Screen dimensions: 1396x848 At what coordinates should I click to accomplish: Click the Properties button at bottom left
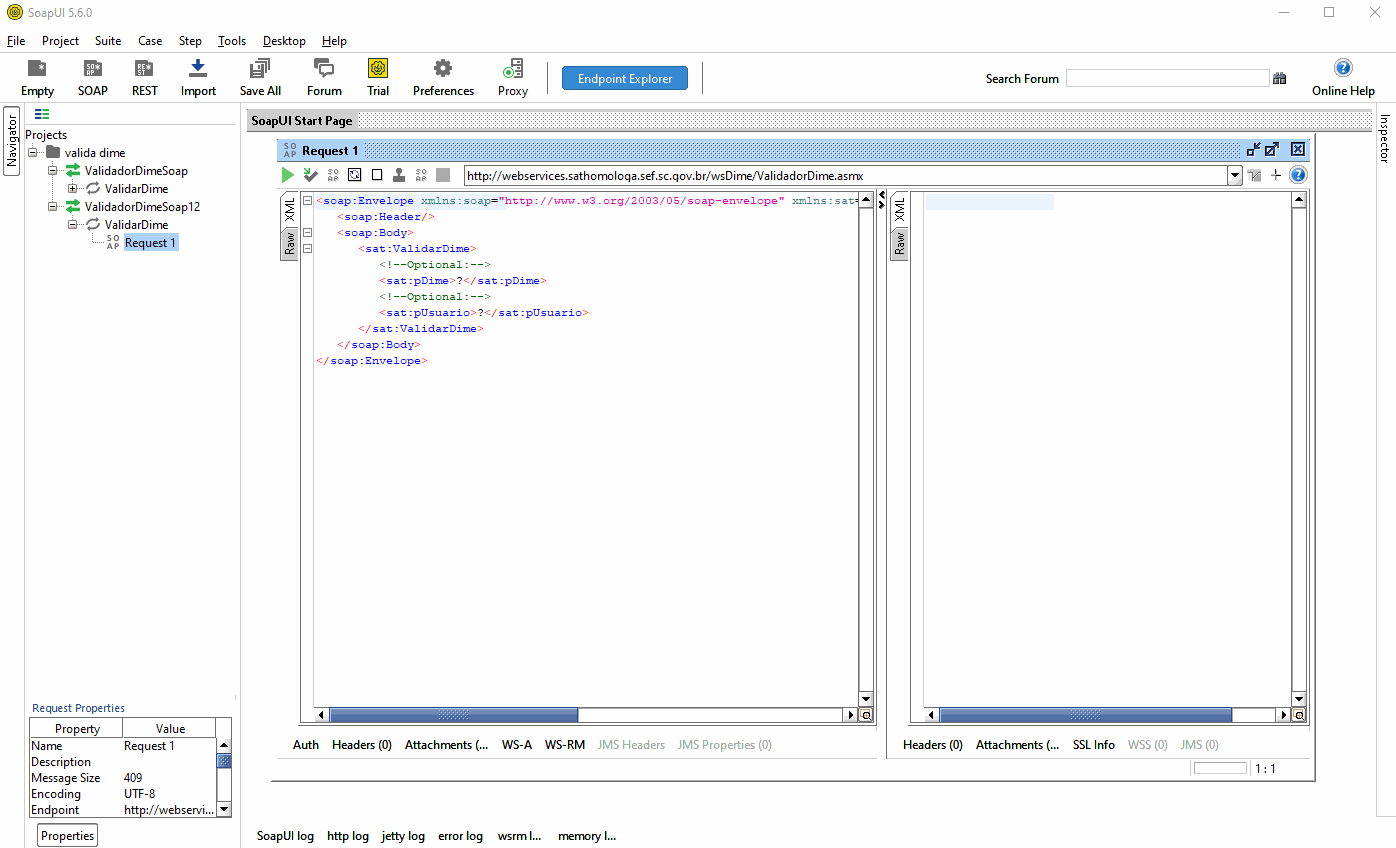(68, 836)
